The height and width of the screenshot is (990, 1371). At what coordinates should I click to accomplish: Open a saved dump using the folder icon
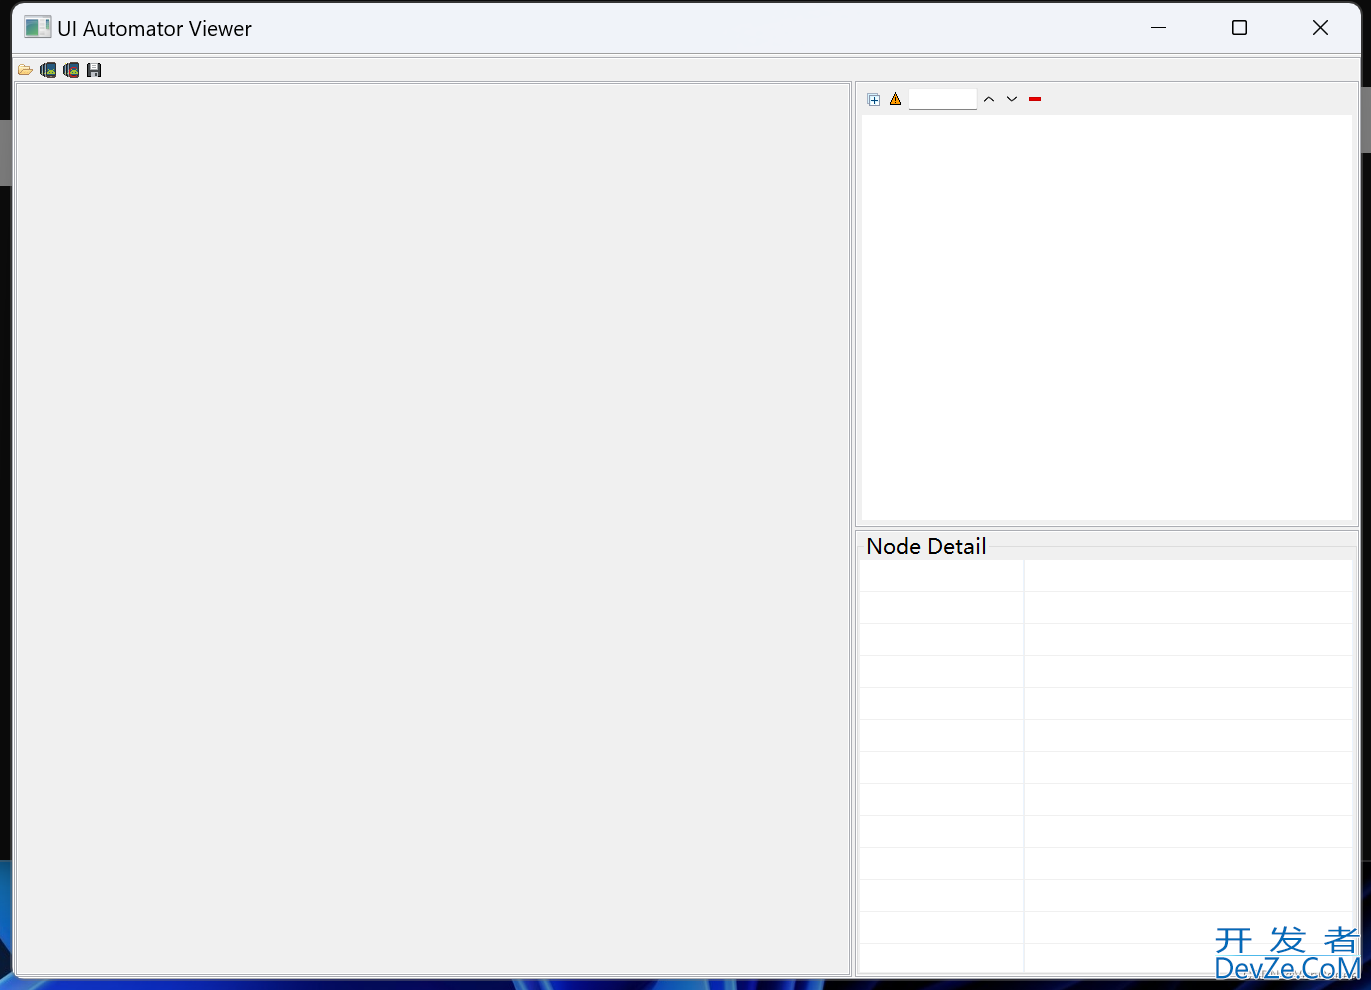[25, 70]
